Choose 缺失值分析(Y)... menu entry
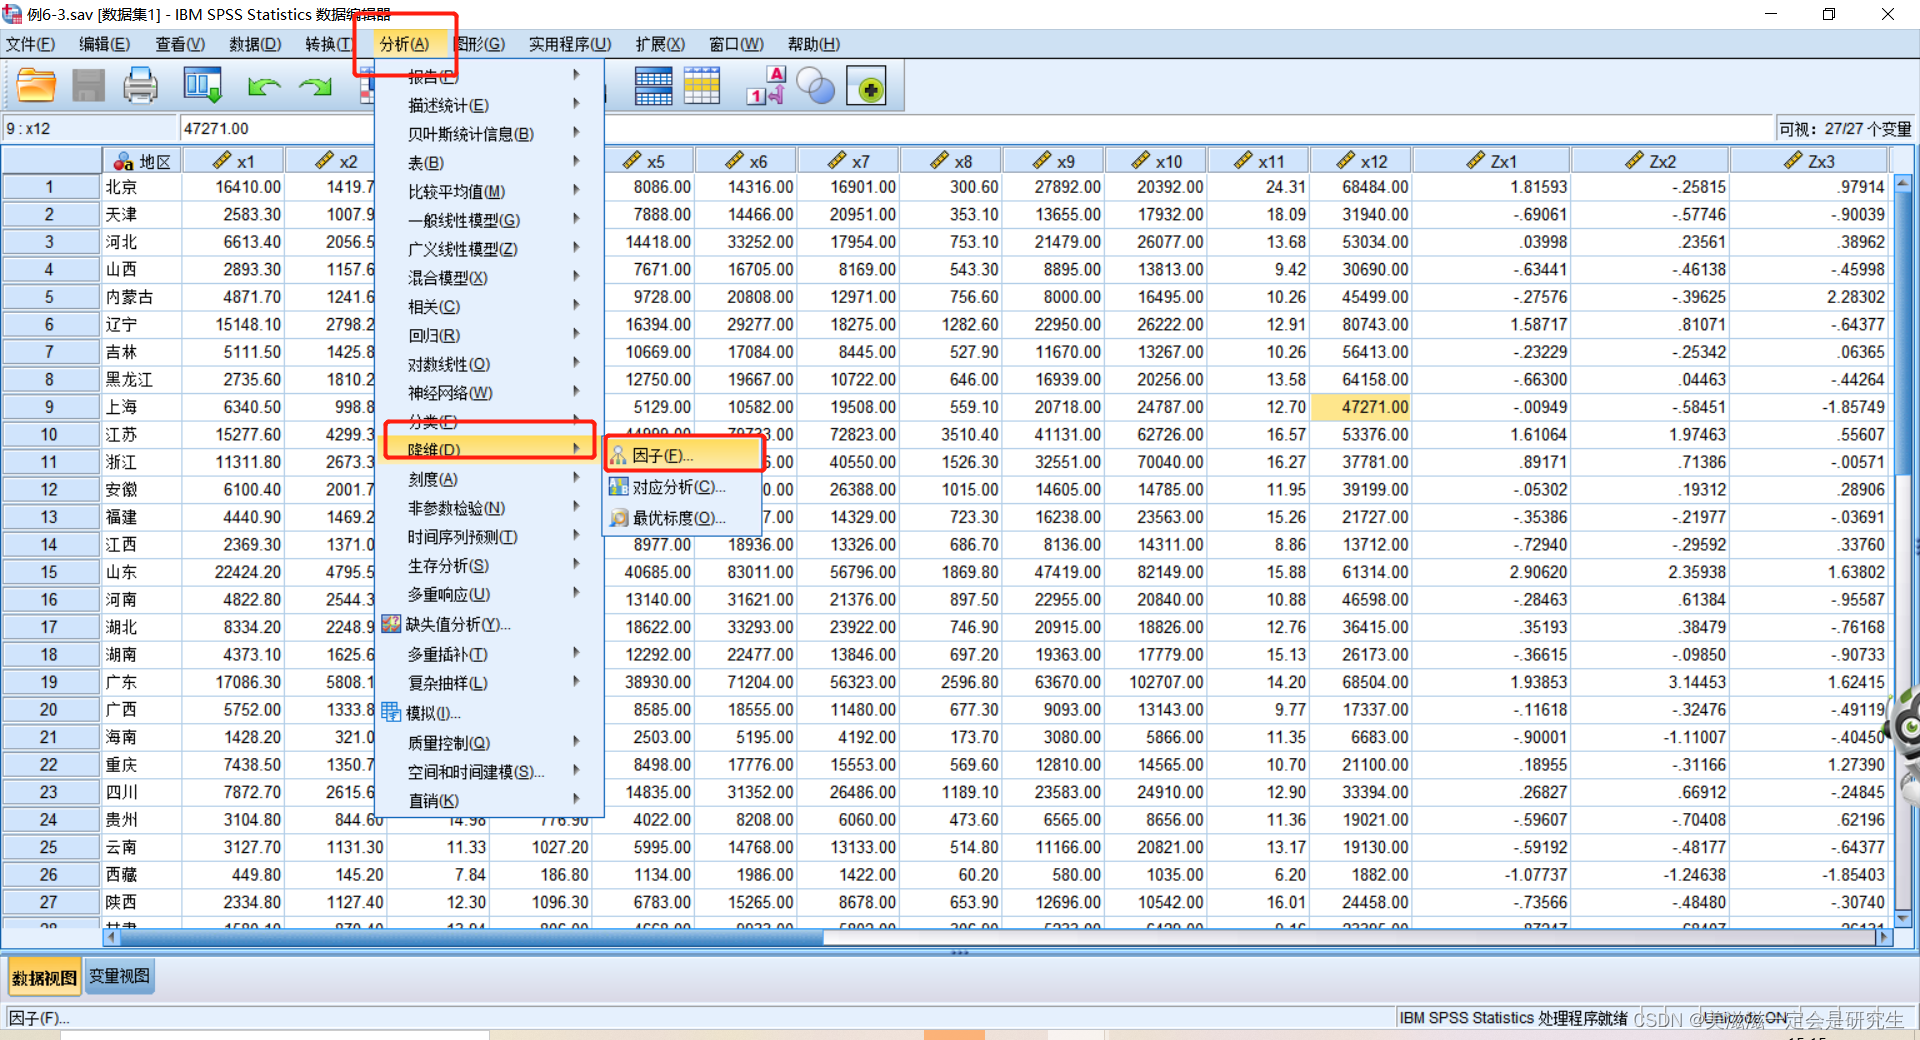Viewport: 1920px width, 1040px height. point(489,624)
